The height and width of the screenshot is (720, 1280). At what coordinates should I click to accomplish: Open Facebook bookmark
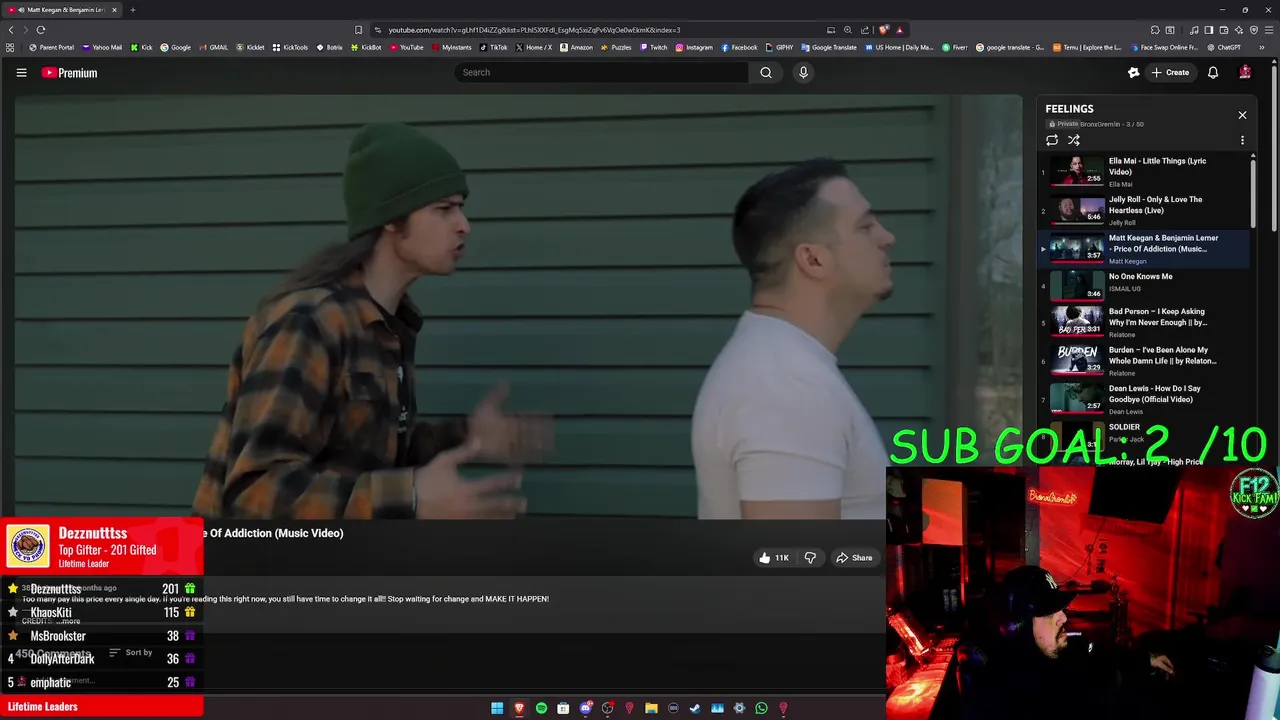point(739,47)
